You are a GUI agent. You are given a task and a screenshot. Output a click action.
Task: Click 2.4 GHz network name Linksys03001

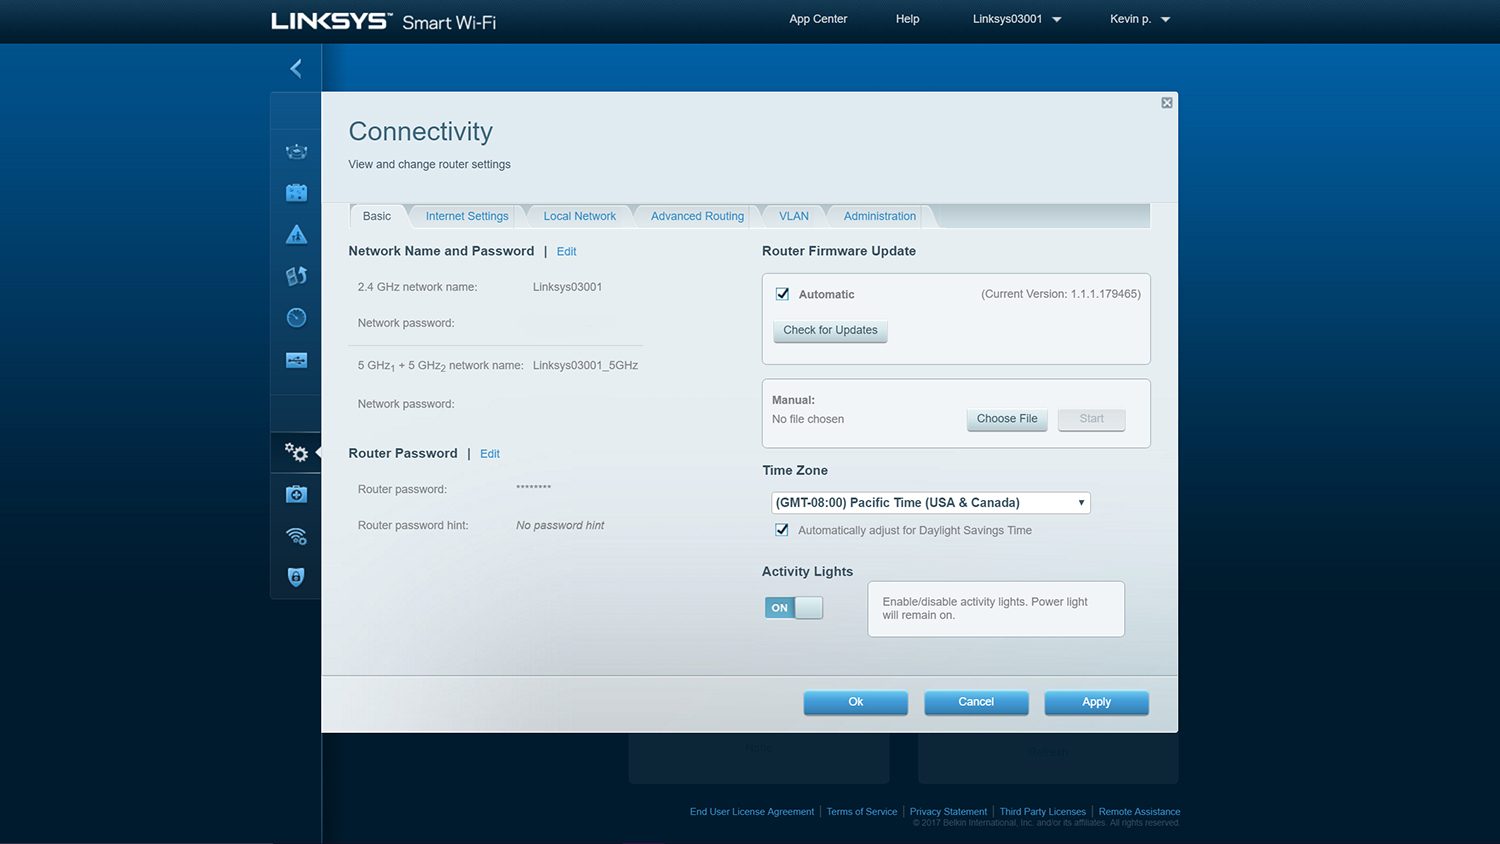point(567,287)
